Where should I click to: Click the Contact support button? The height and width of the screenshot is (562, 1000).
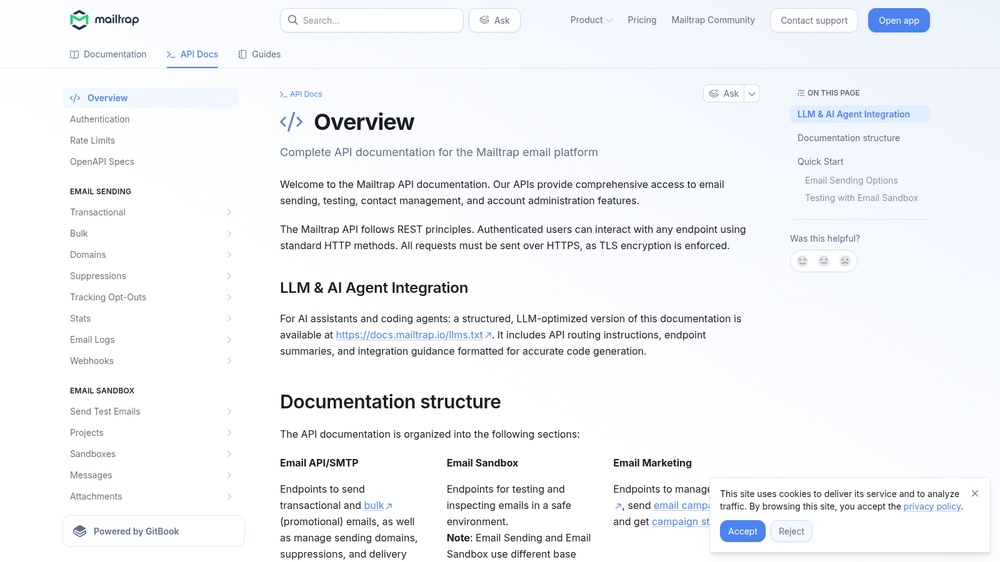pos(814,20)
